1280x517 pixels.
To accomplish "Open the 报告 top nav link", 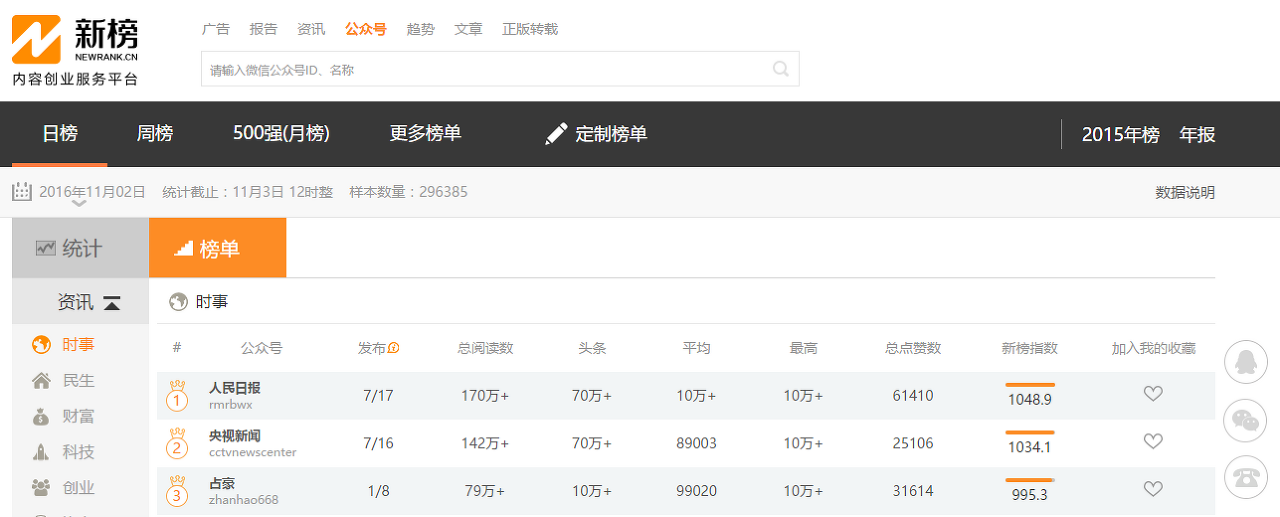I will (x=264, y=29).
